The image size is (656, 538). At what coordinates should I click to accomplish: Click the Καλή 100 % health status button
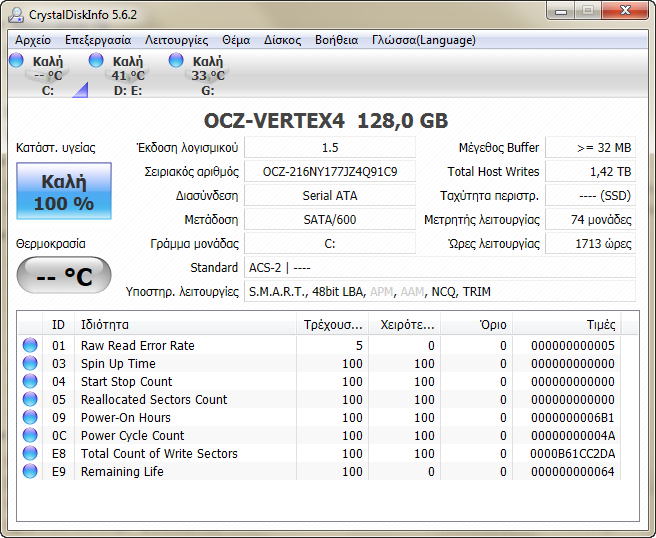click(x=64, y=191)
